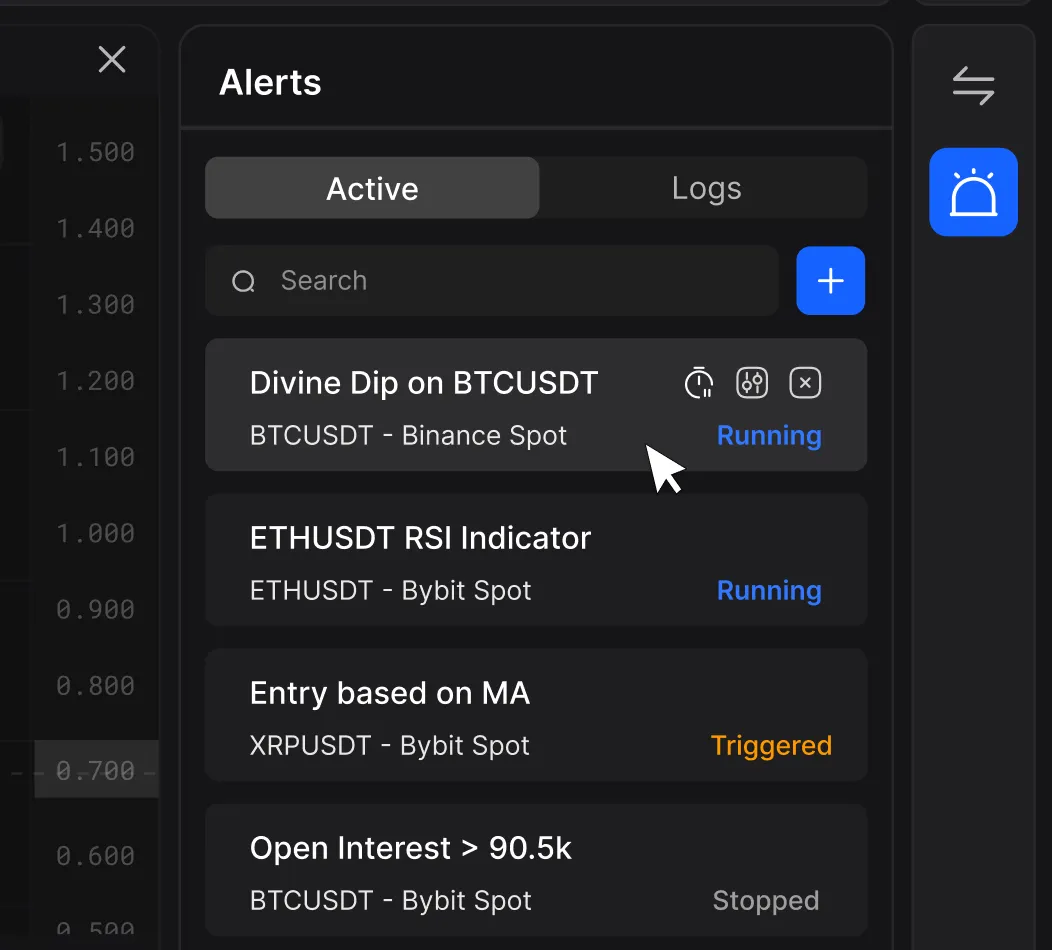
Task: Expand the Open Interest > 90.5k alert
Action: [x=410, y=848]
